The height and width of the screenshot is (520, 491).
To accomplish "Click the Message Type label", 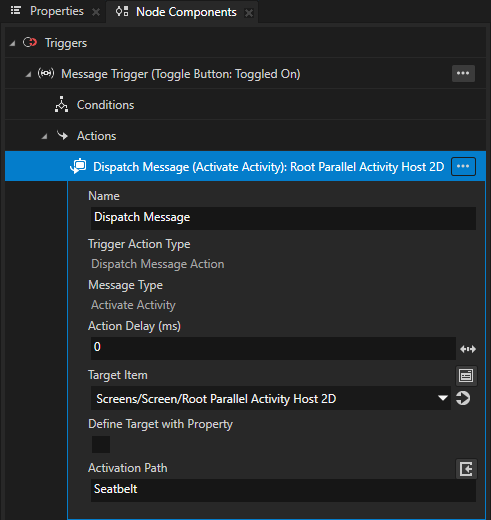I will 125,285.
